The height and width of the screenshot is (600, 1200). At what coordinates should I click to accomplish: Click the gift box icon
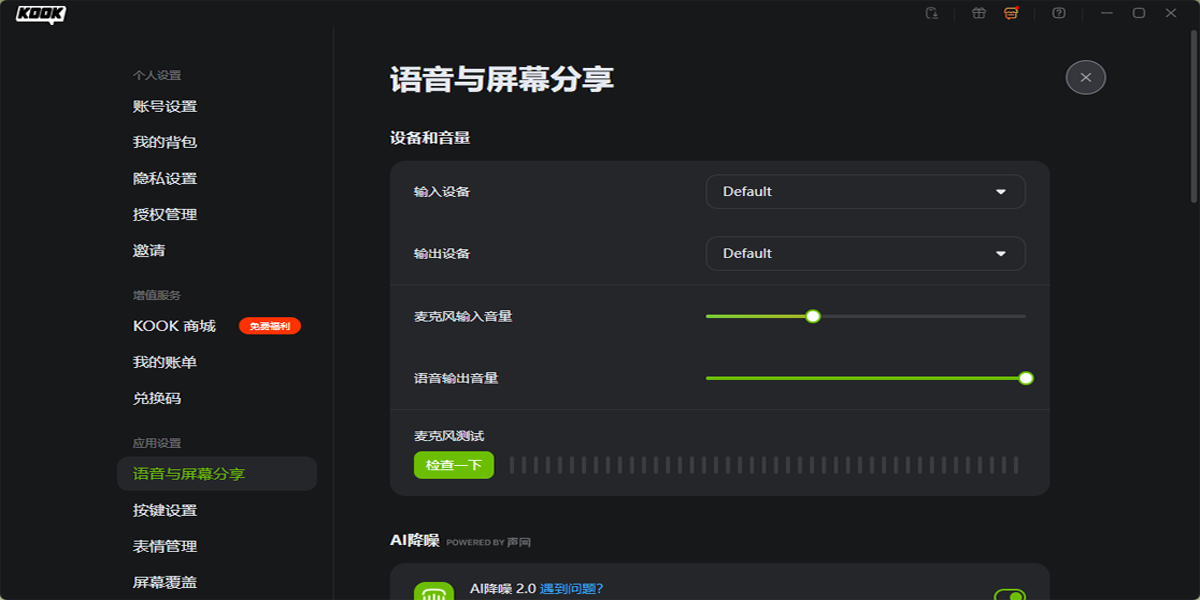point(979,13)
